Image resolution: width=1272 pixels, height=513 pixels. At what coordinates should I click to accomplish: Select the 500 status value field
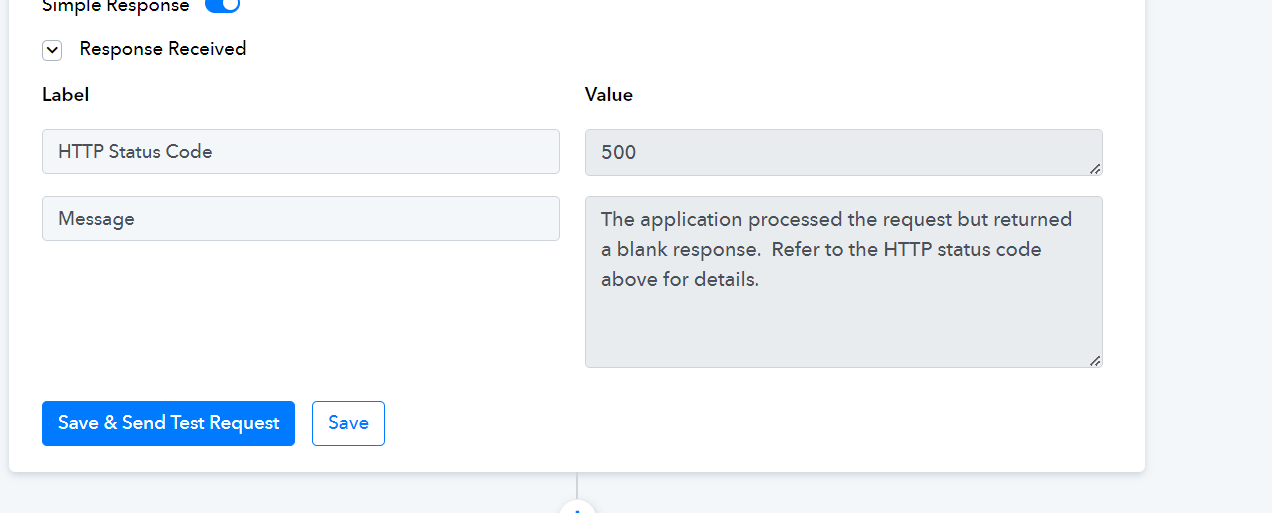844,152
